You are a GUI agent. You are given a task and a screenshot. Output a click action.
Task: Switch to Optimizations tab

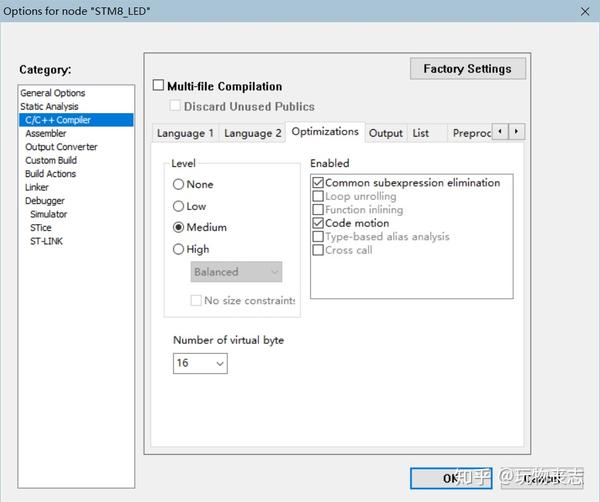[325, 132]
